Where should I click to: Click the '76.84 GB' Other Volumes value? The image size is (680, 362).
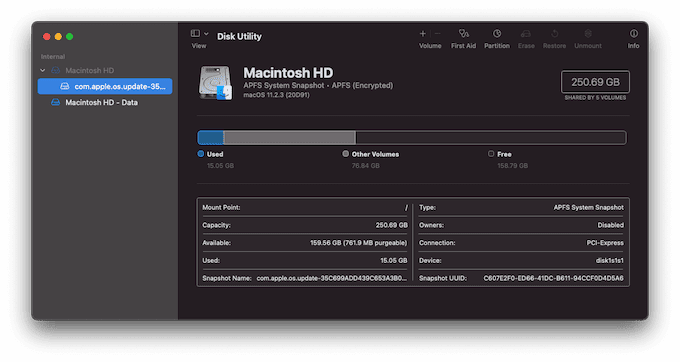point(366,166)
